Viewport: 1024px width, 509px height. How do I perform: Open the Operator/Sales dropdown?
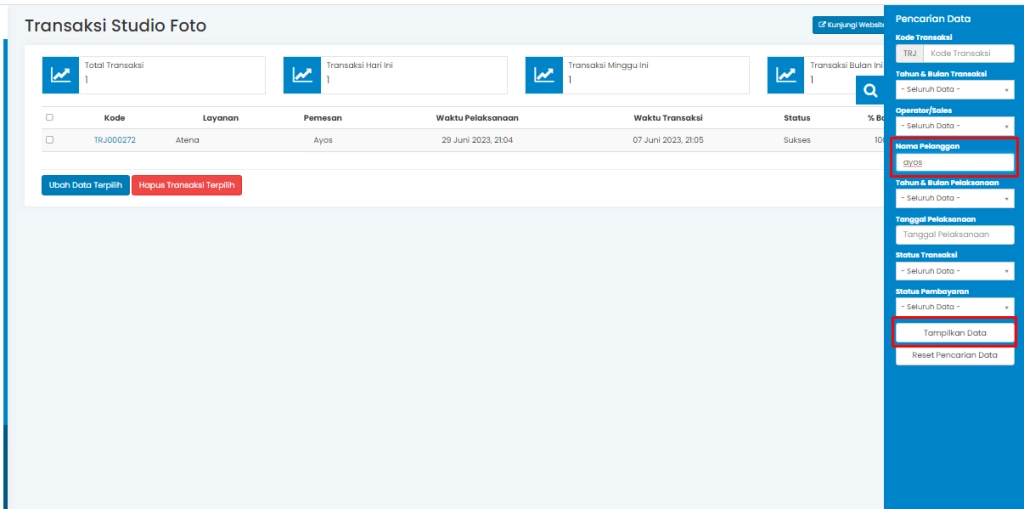pos(954,126)
